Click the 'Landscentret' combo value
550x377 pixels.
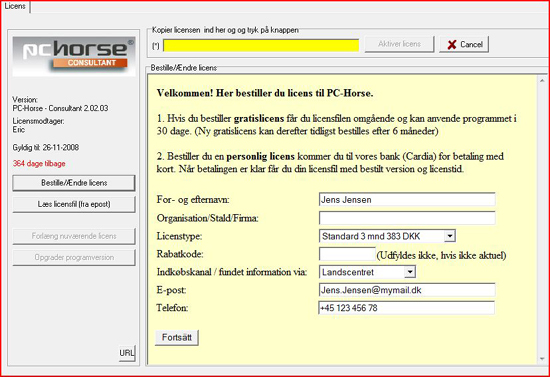(348, 272)
